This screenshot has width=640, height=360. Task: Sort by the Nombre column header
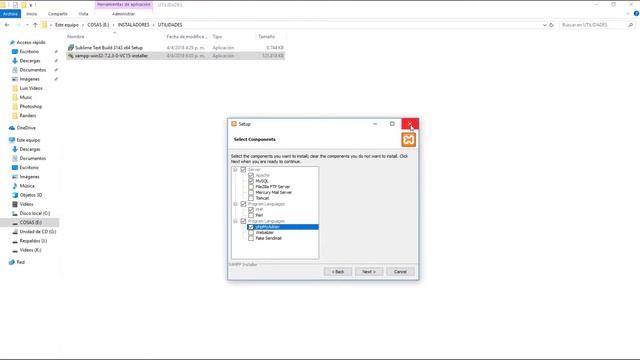(76, 37)
